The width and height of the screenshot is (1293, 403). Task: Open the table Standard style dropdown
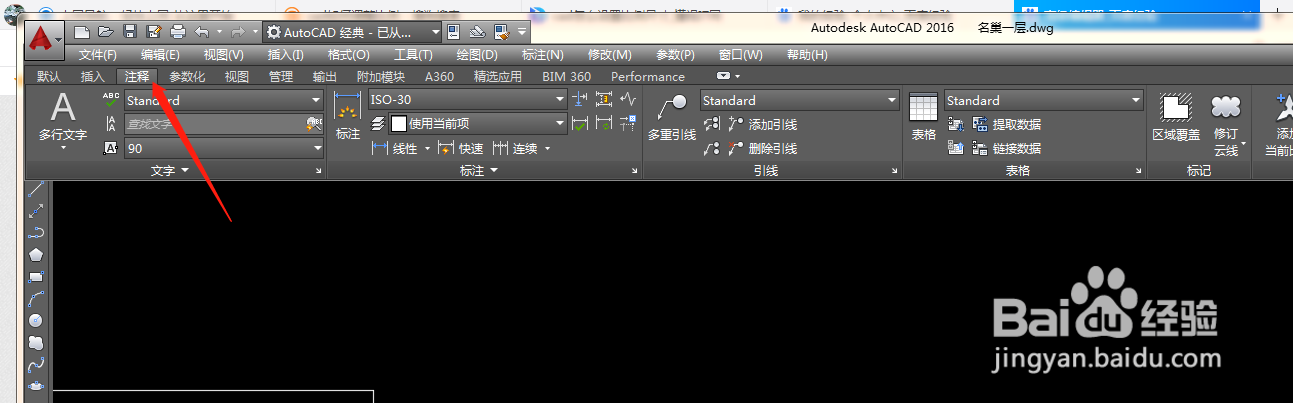pos(1044,100)
